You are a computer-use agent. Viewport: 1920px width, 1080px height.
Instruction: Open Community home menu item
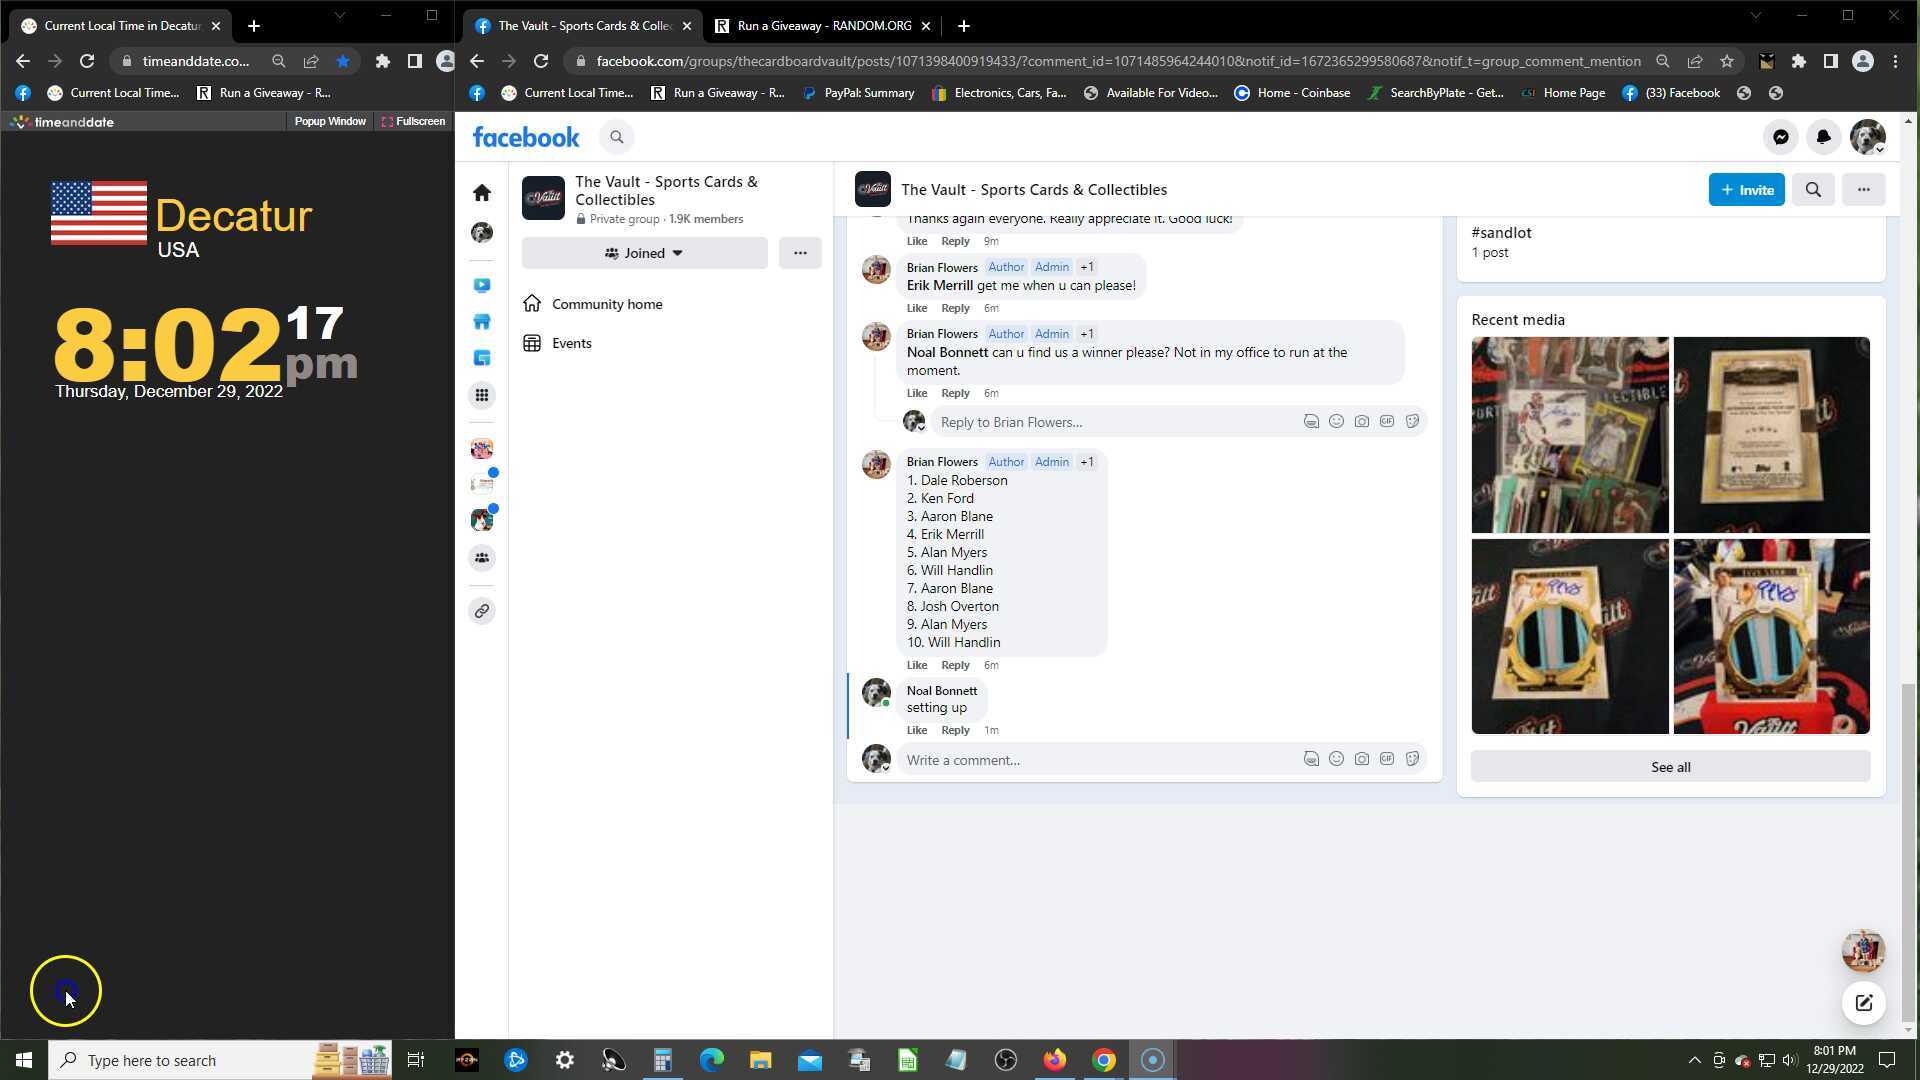click(606, 304)
